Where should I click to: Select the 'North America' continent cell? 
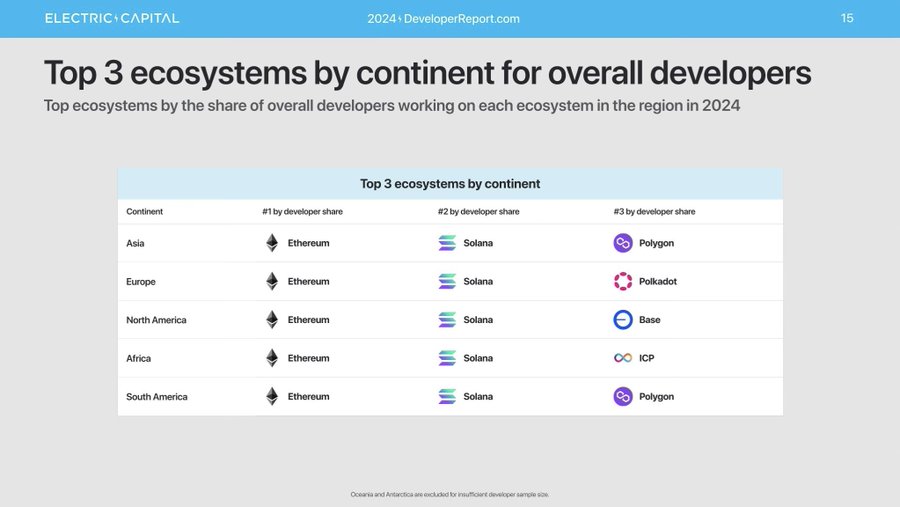(x=156, y=320)
